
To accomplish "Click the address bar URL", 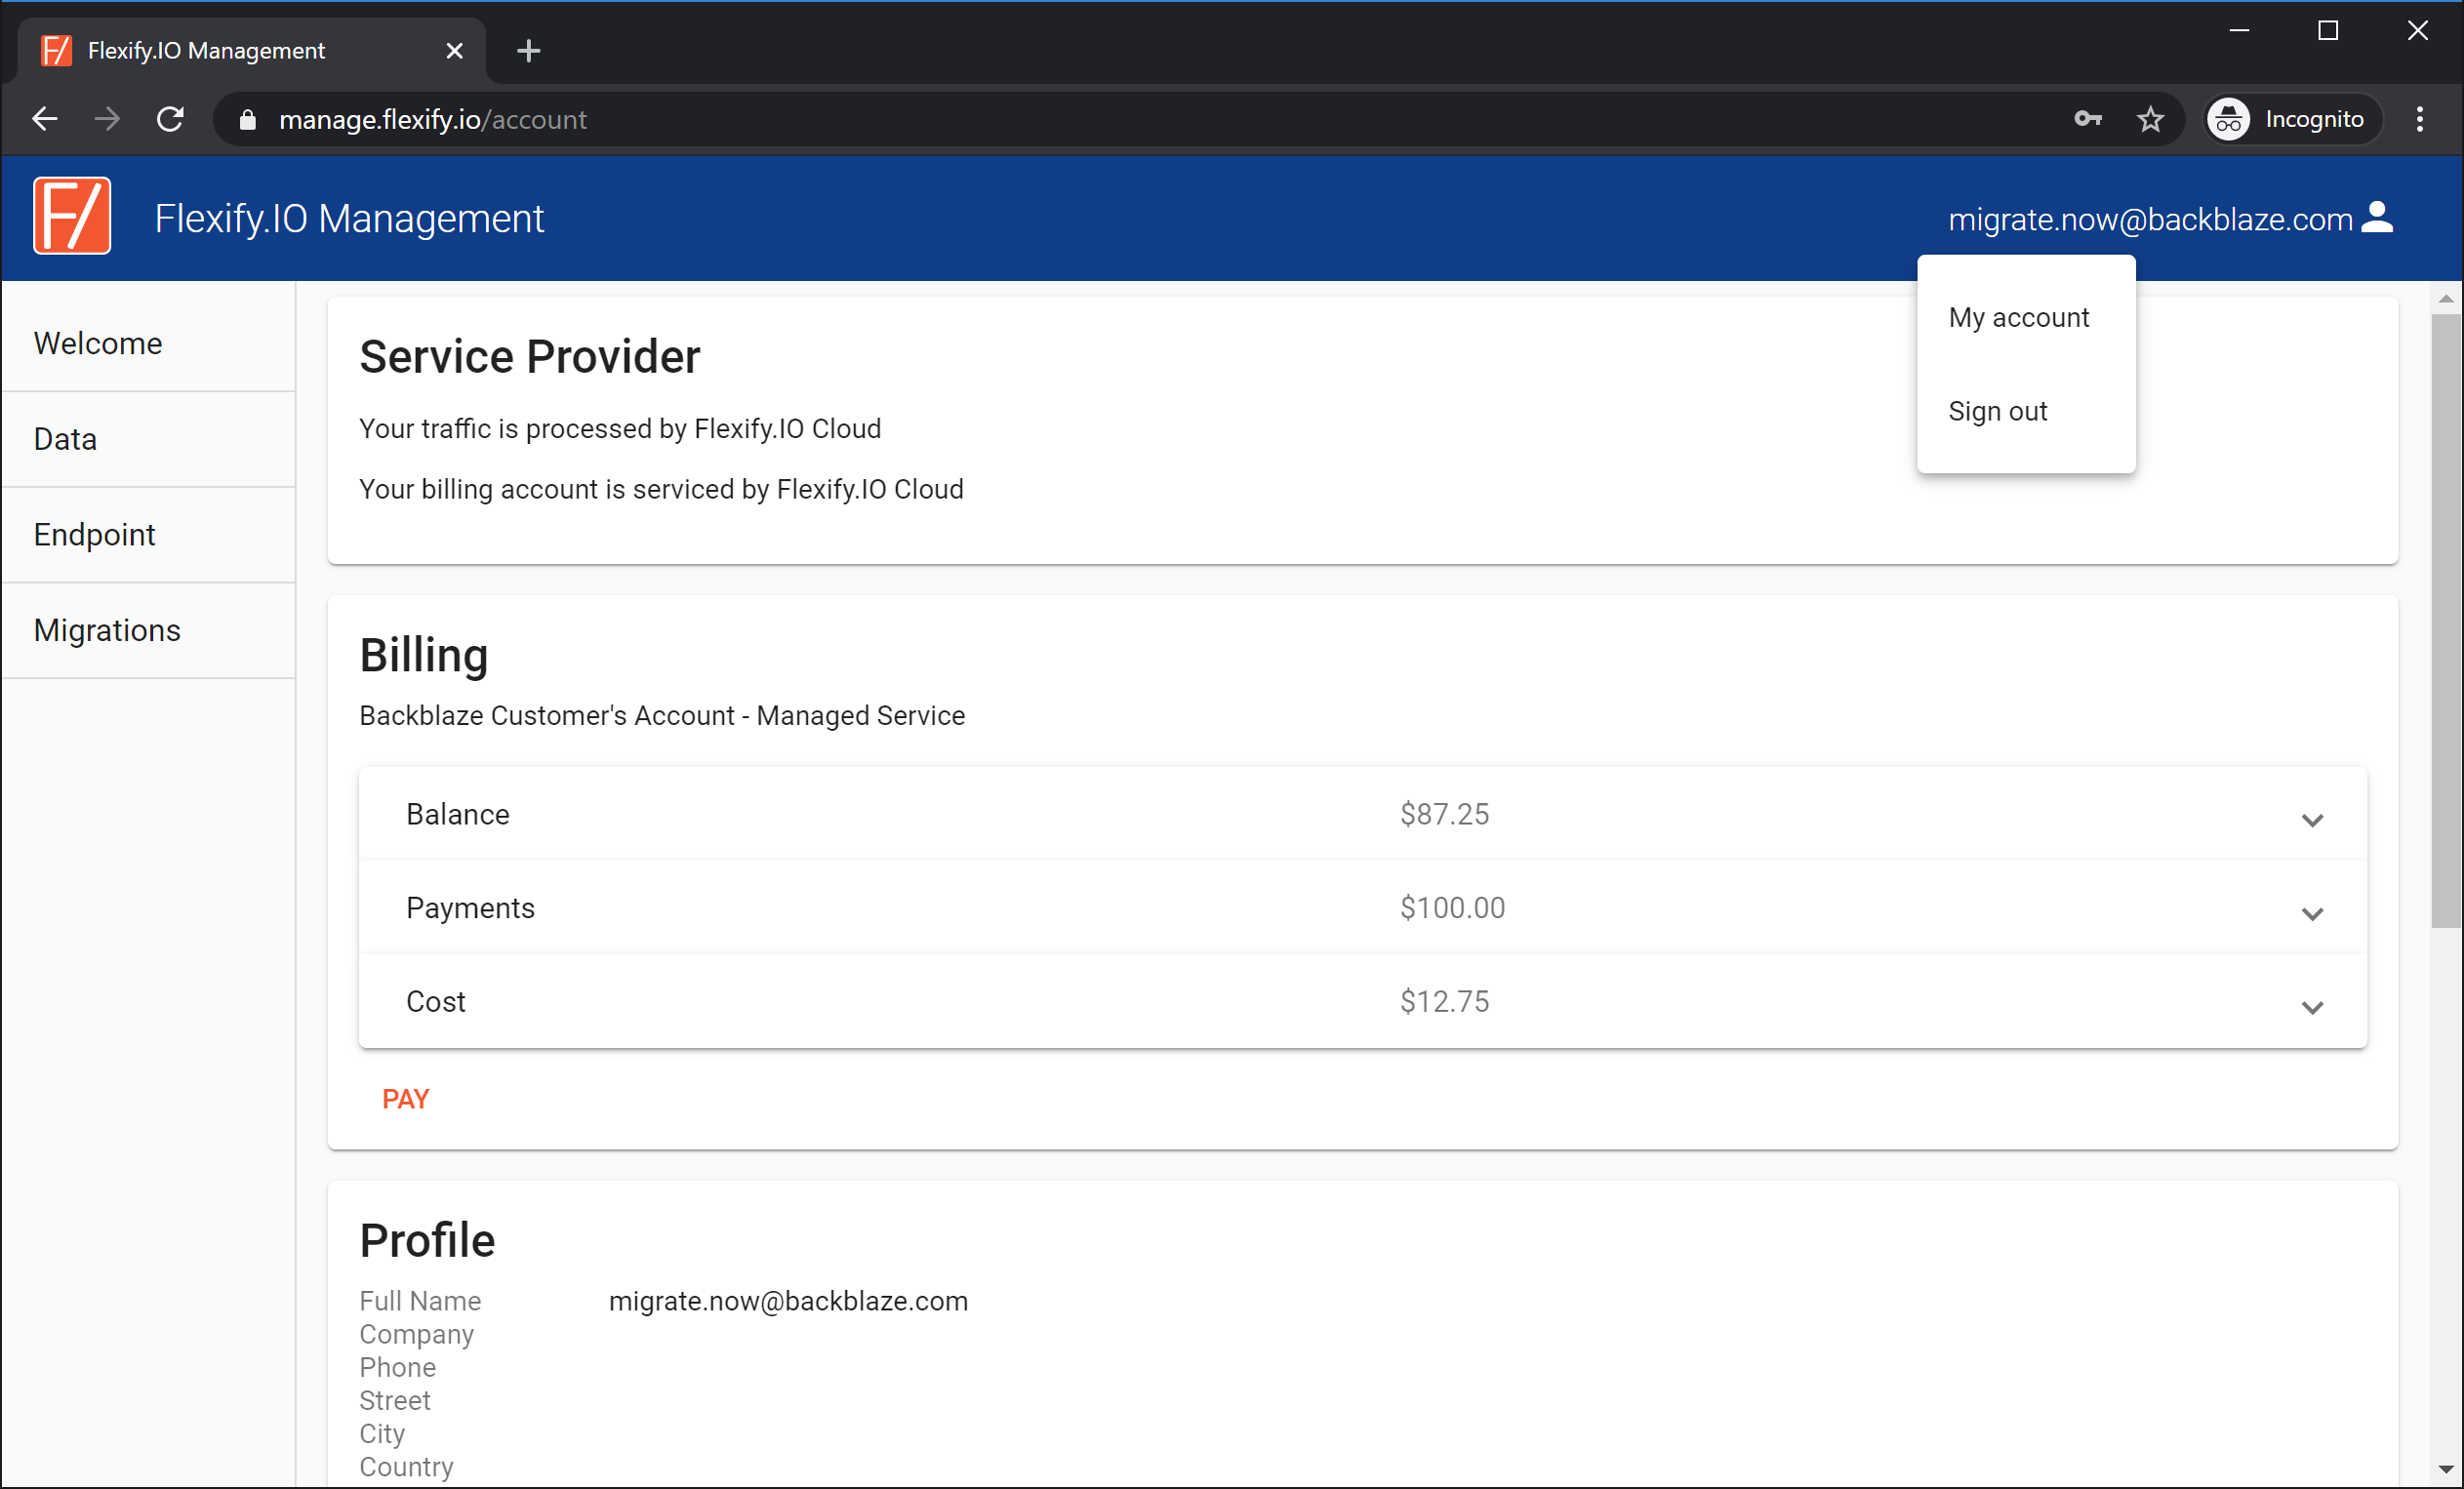I will click(x=432, y=119).
